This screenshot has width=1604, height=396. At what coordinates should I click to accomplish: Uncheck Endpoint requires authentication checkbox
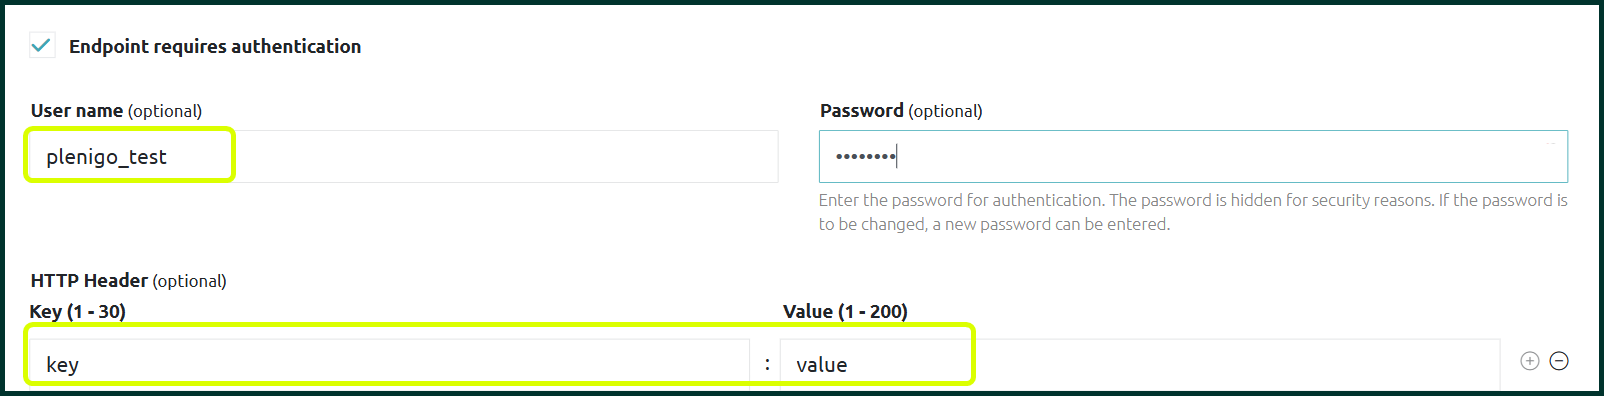click(x=42, y=45)
